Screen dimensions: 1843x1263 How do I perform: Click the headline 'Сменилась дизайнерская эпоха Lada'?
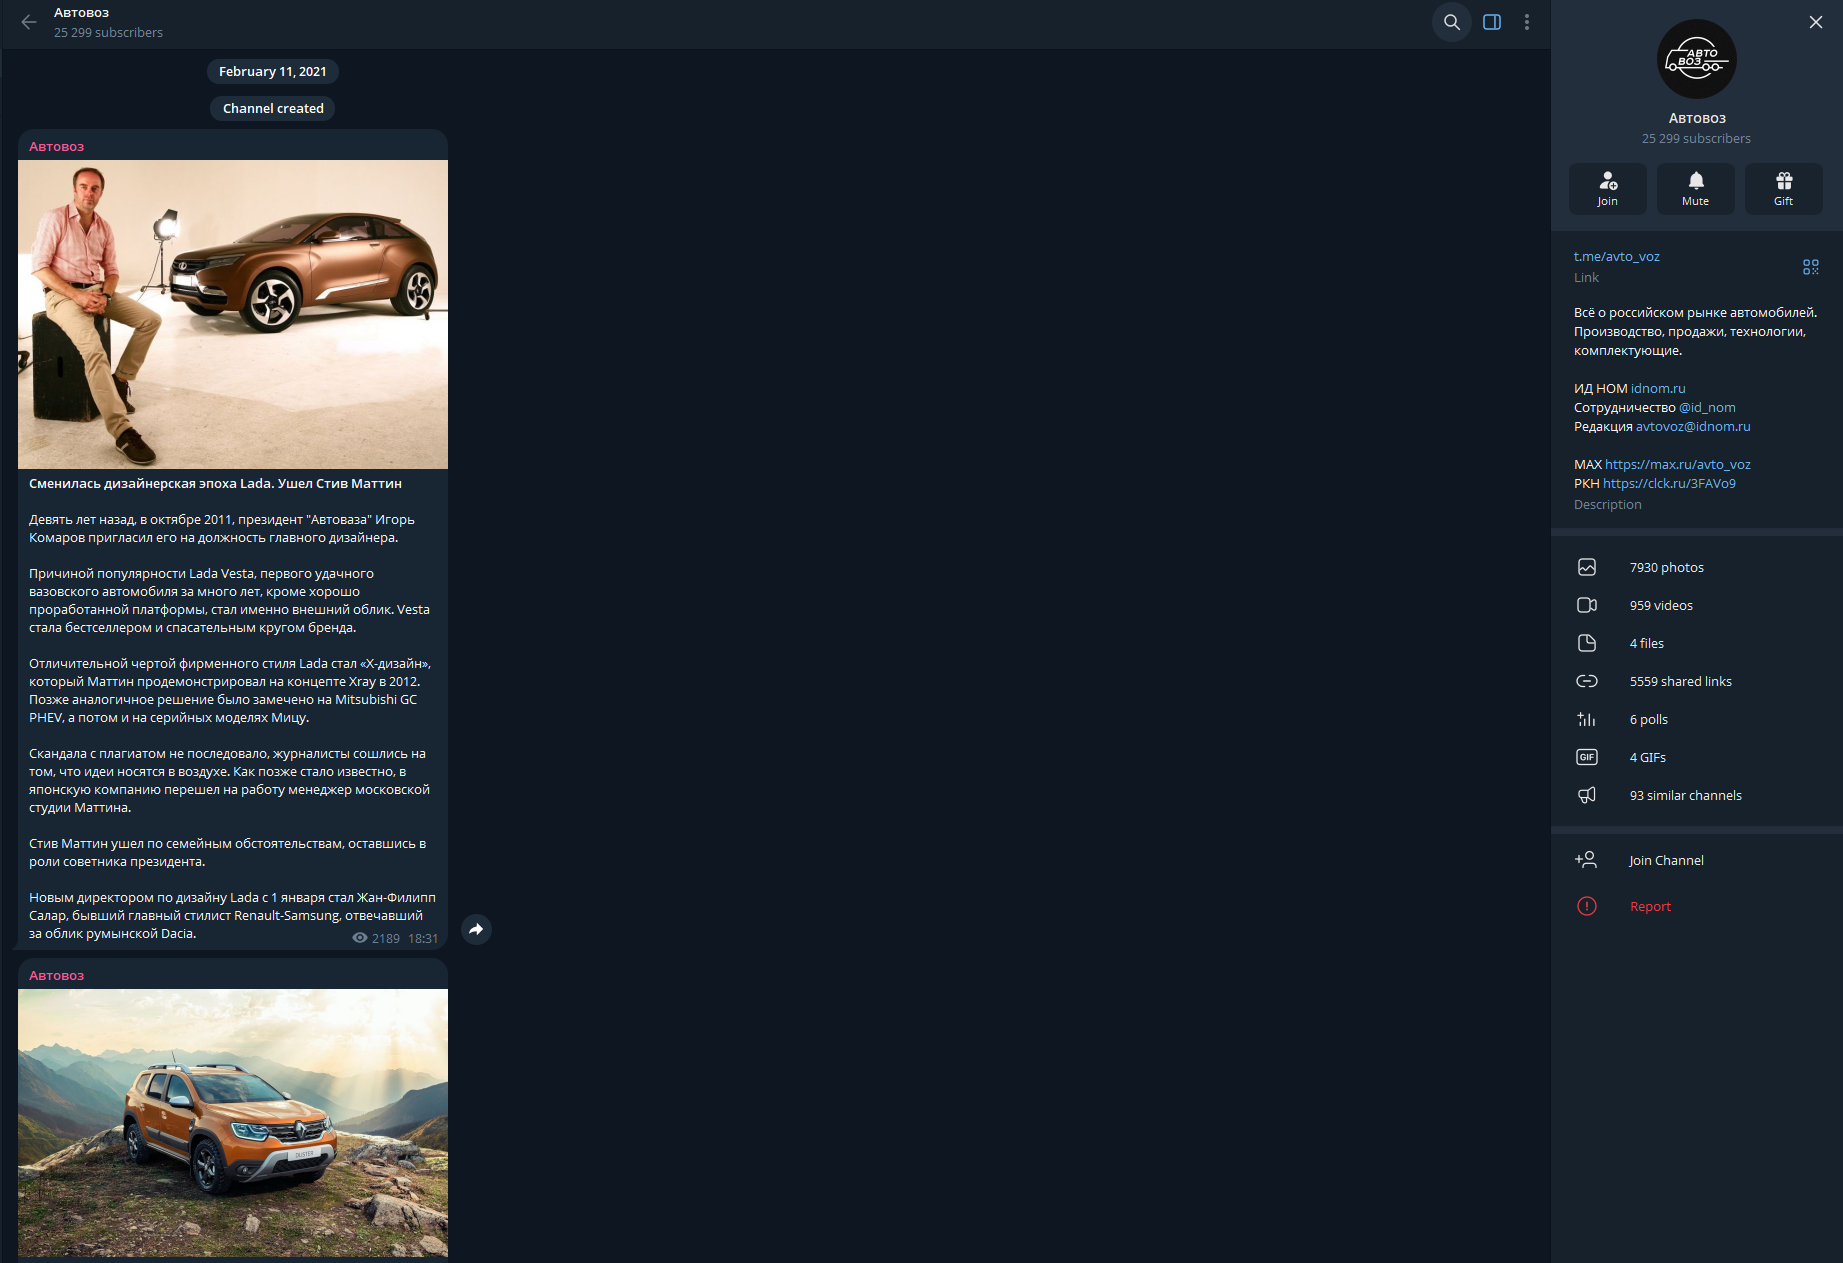click(215, 483)
